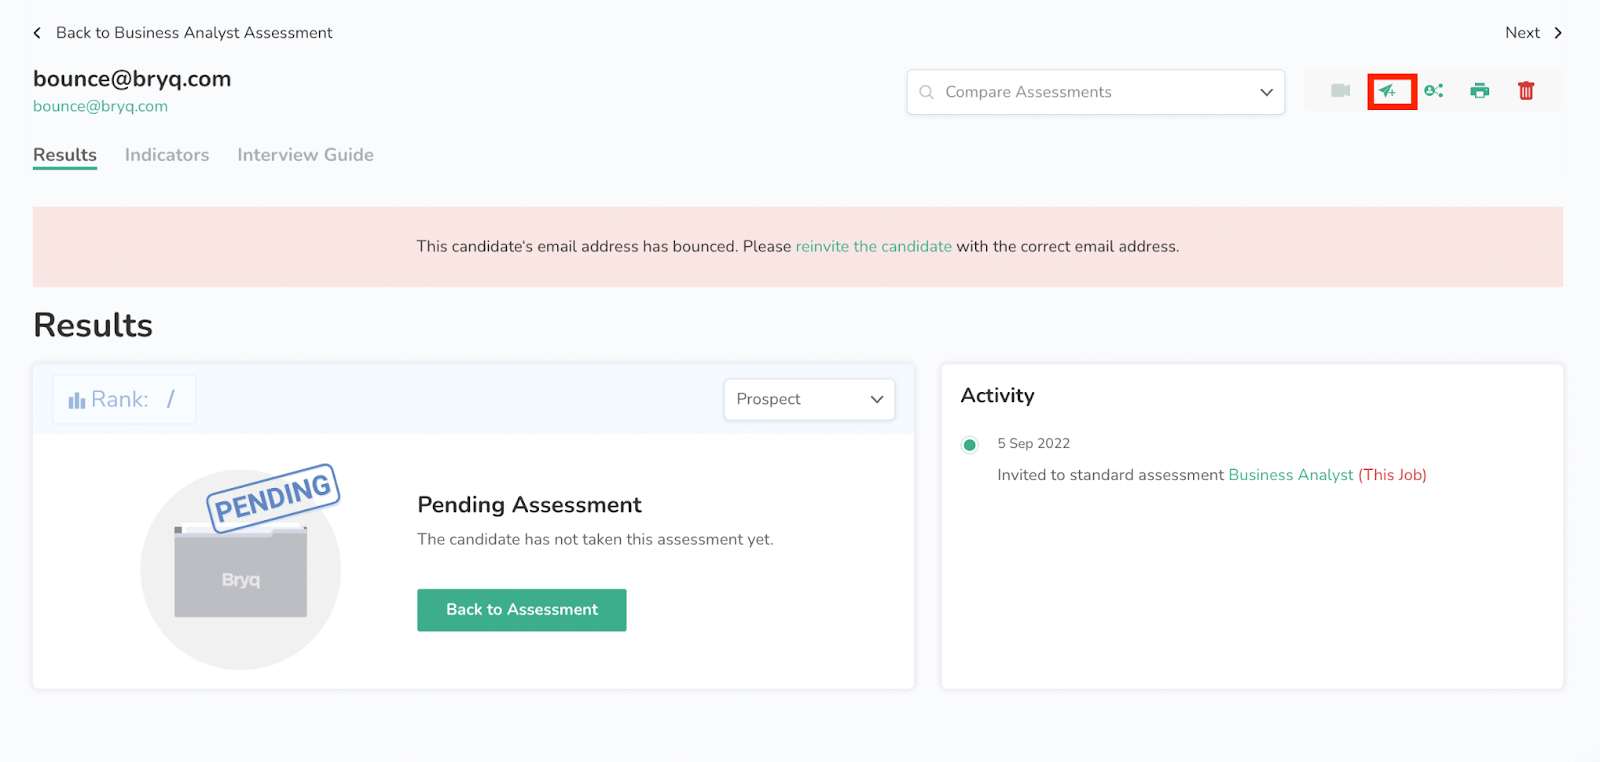Click the video camera icon

click(x=1340, y=91)
